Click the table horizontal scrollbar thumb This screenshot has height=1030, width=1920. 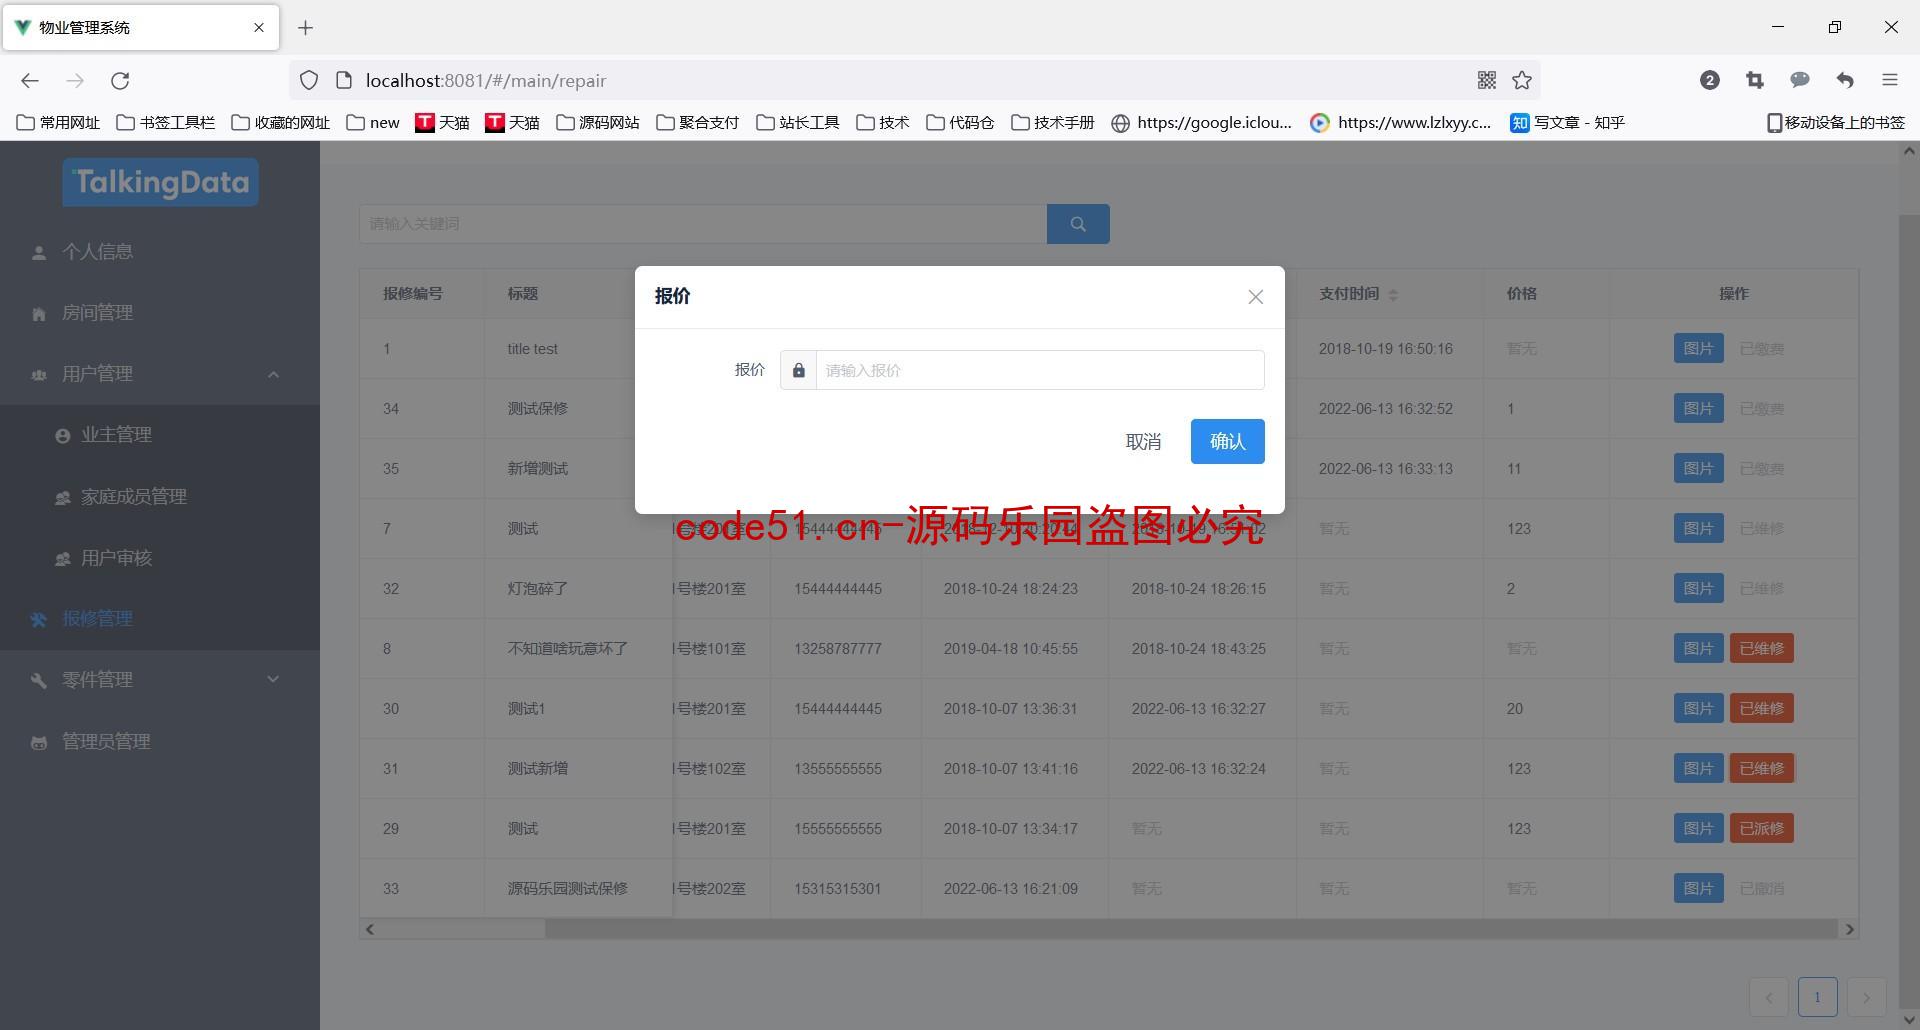(1191, 929)
